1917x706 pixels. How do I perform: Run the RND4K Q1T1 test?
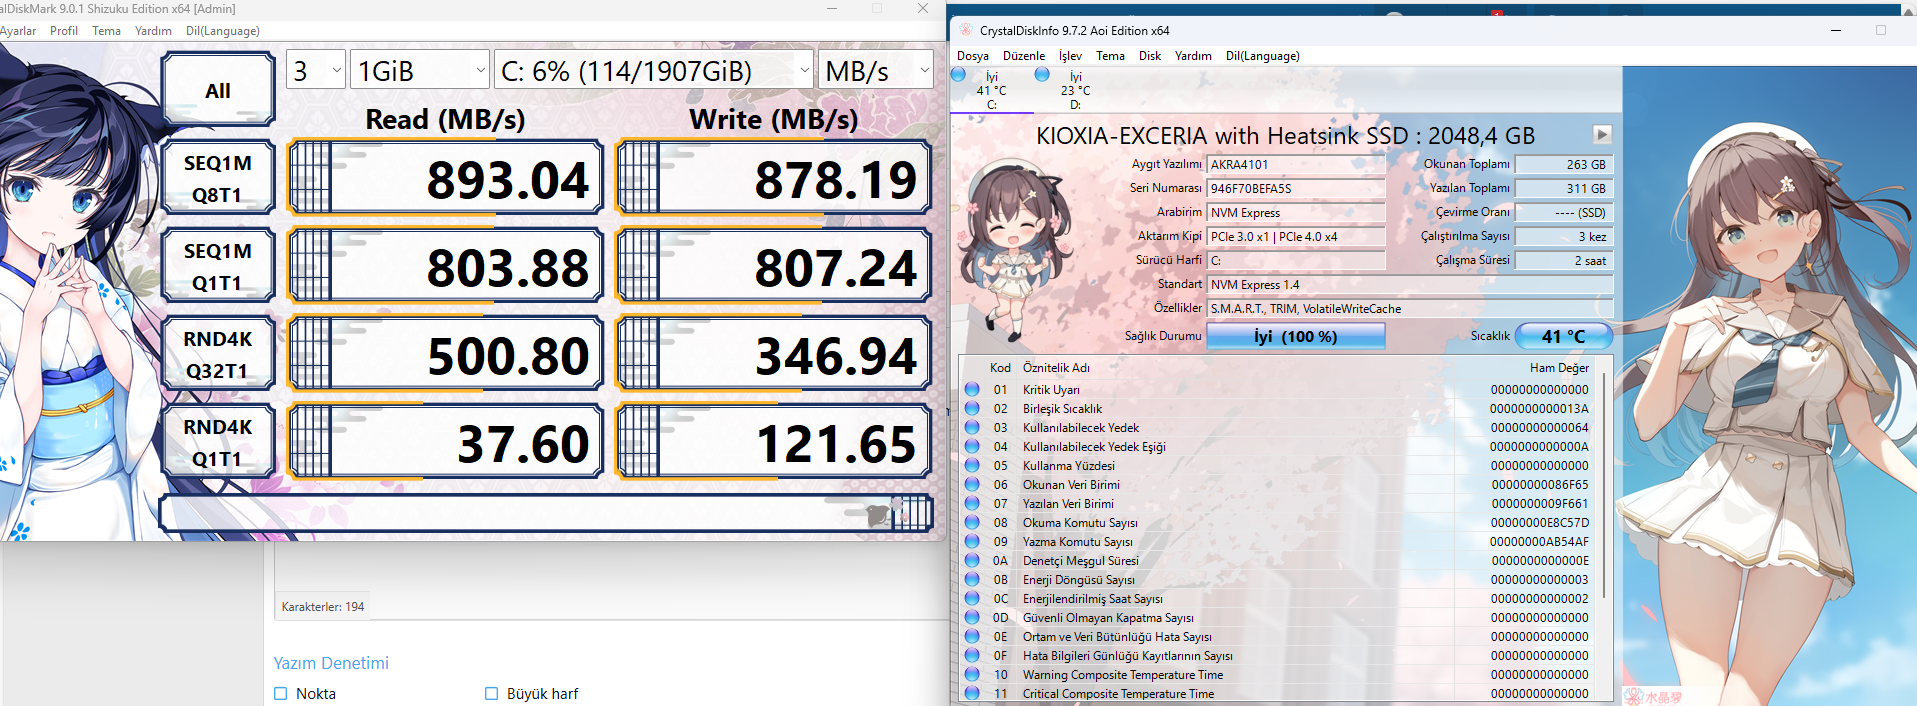coord(218,442)
